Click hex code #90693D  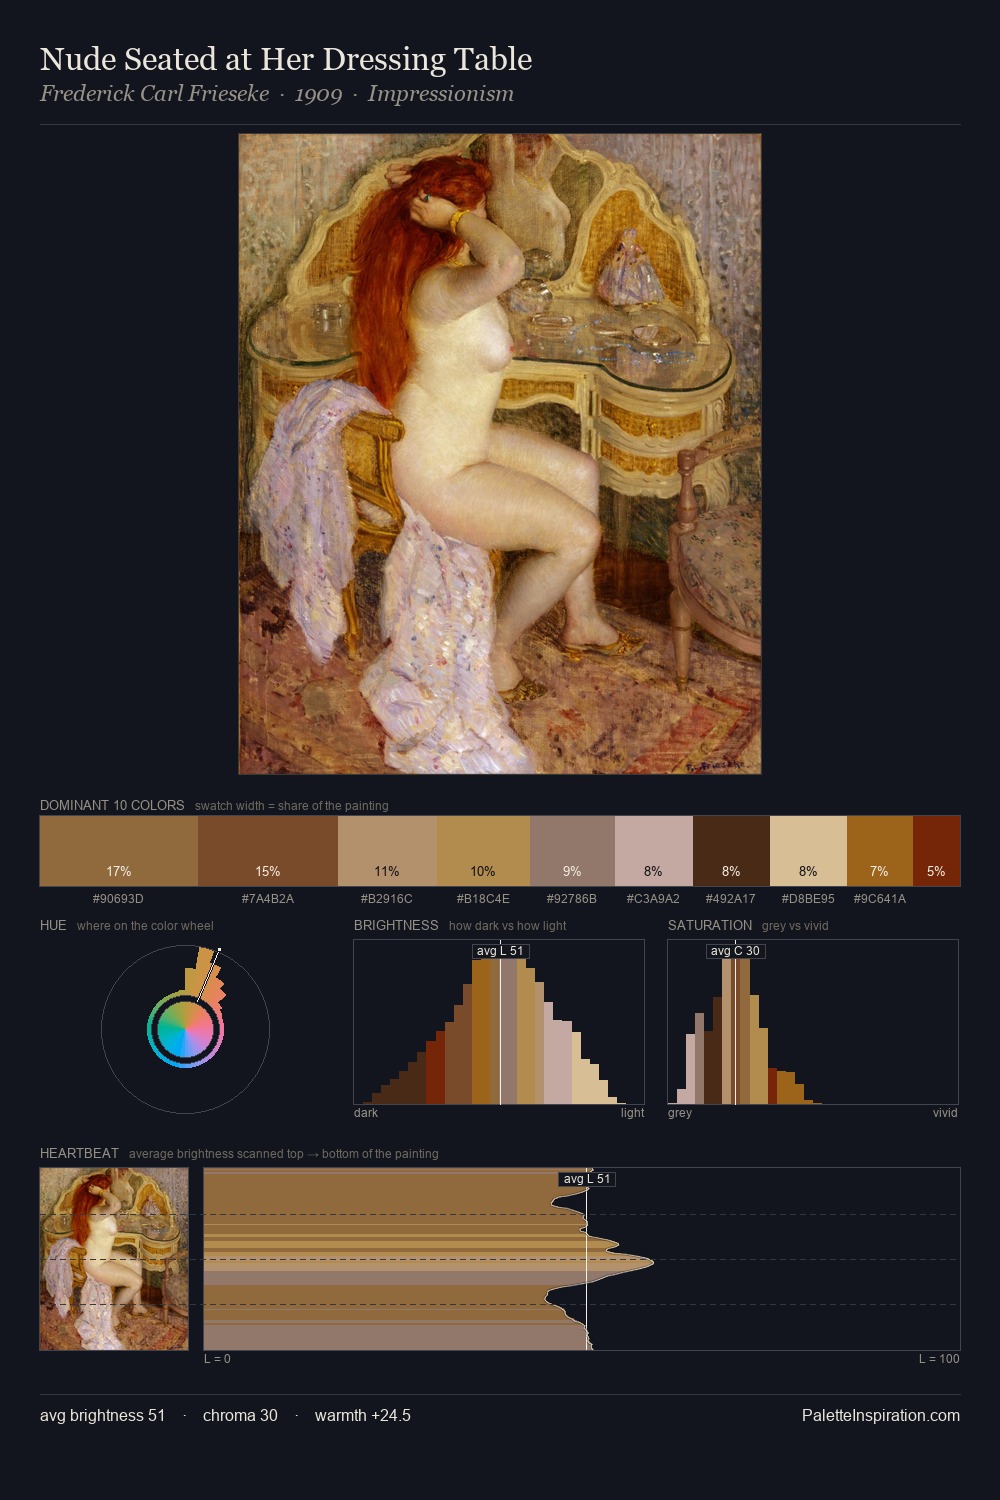(118, 899)
